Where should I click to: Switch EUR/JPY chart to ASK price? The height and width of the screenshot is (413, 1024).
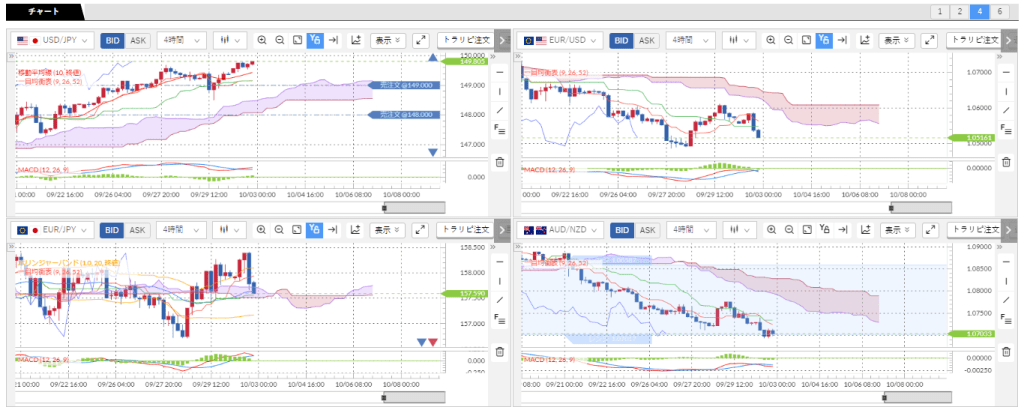[138, 230]
